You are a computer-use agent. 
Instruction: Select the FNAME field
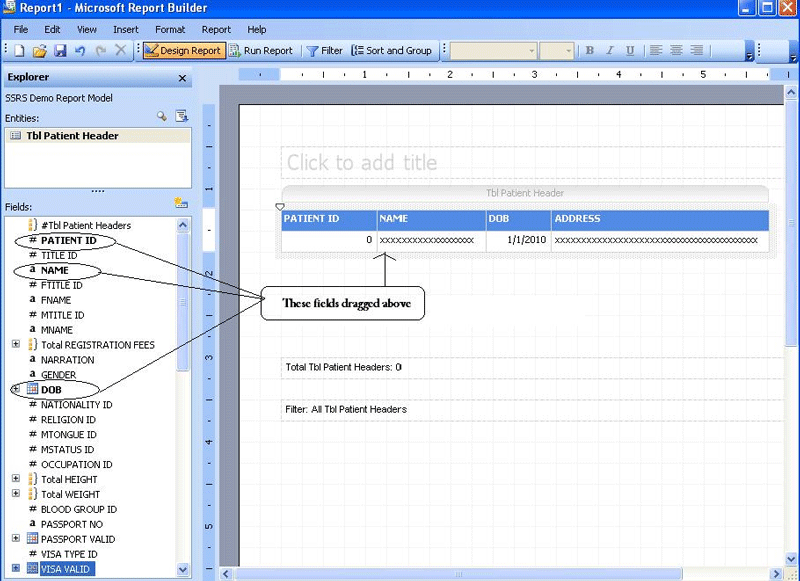56,300
